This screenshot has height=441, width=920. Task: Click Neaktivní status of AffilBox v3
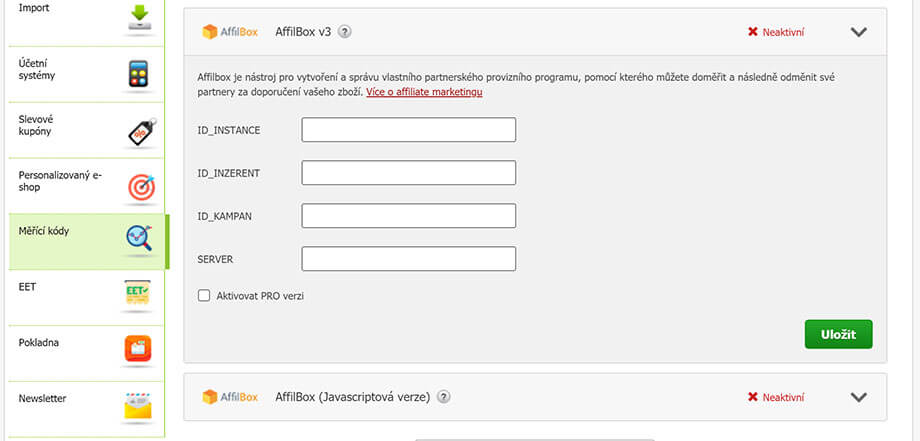(783, 32)
